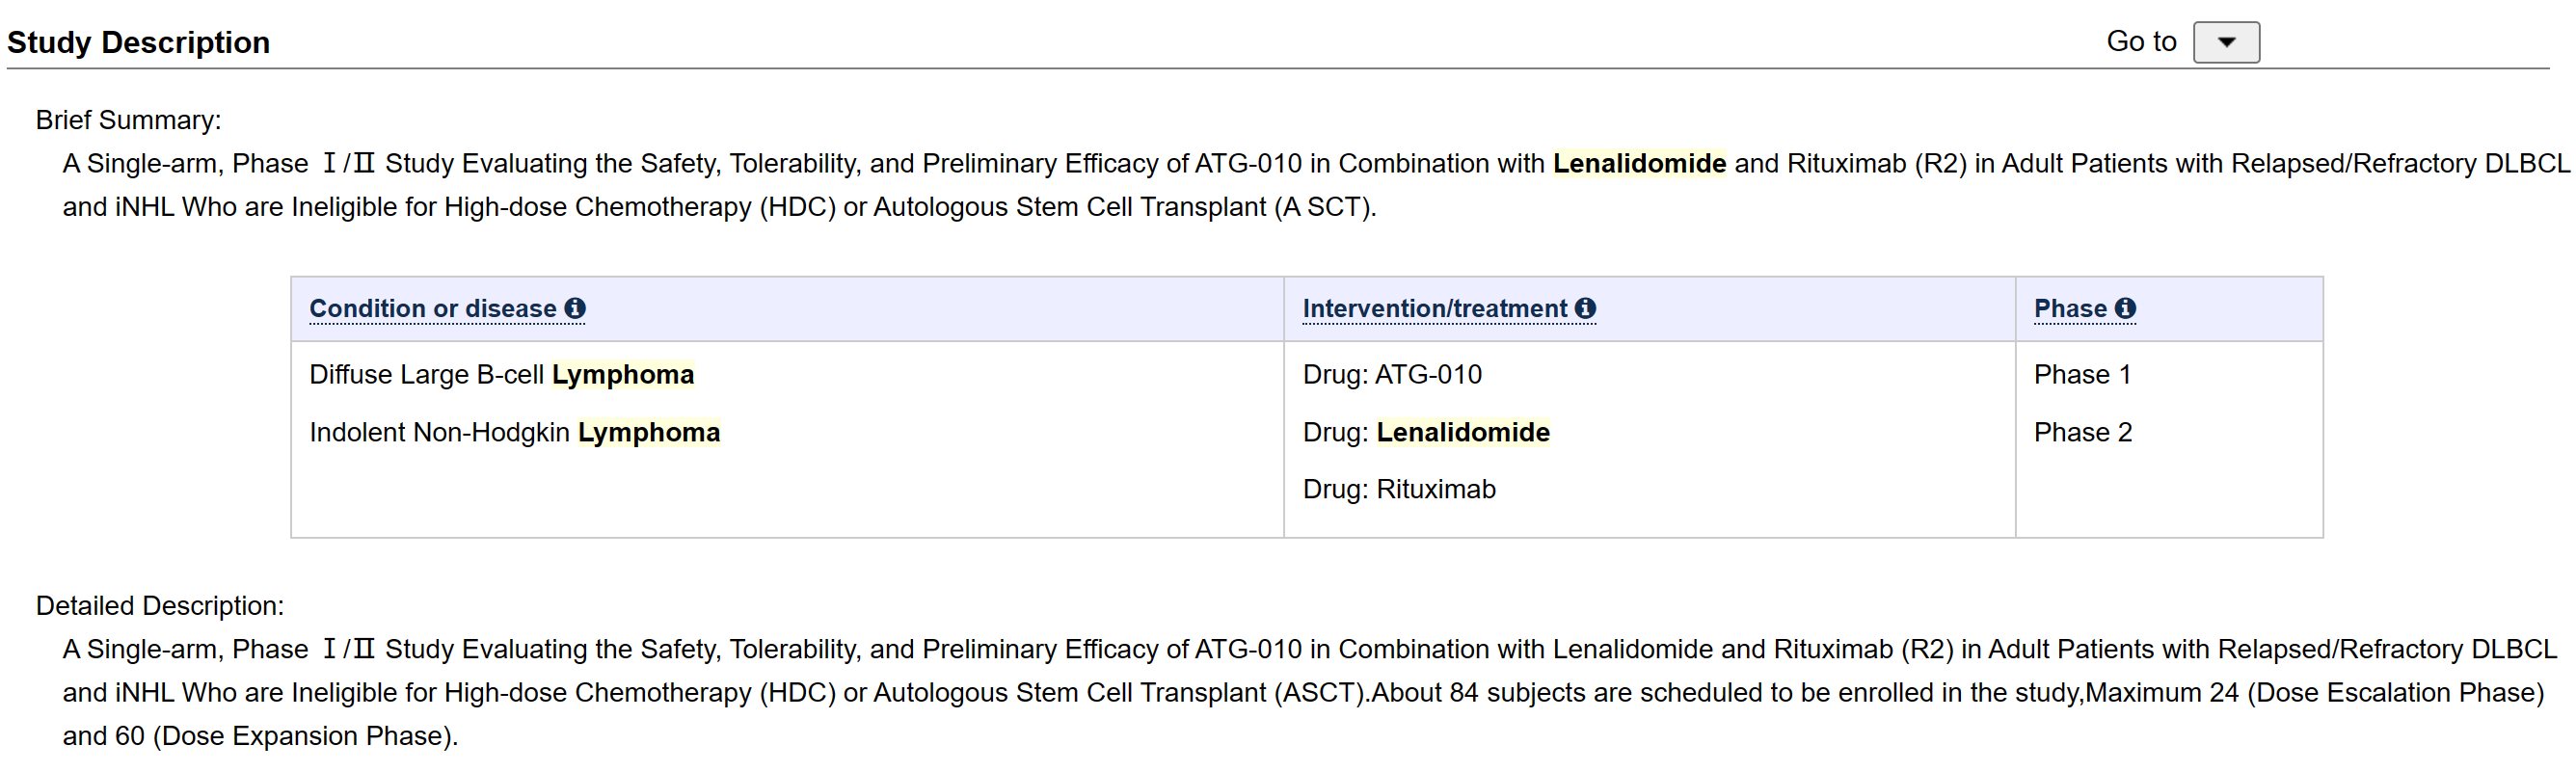Click Phase 2 table cell text
Image resolution: width=2576 pixels, height=772 pixels.
click(2083, 432)
